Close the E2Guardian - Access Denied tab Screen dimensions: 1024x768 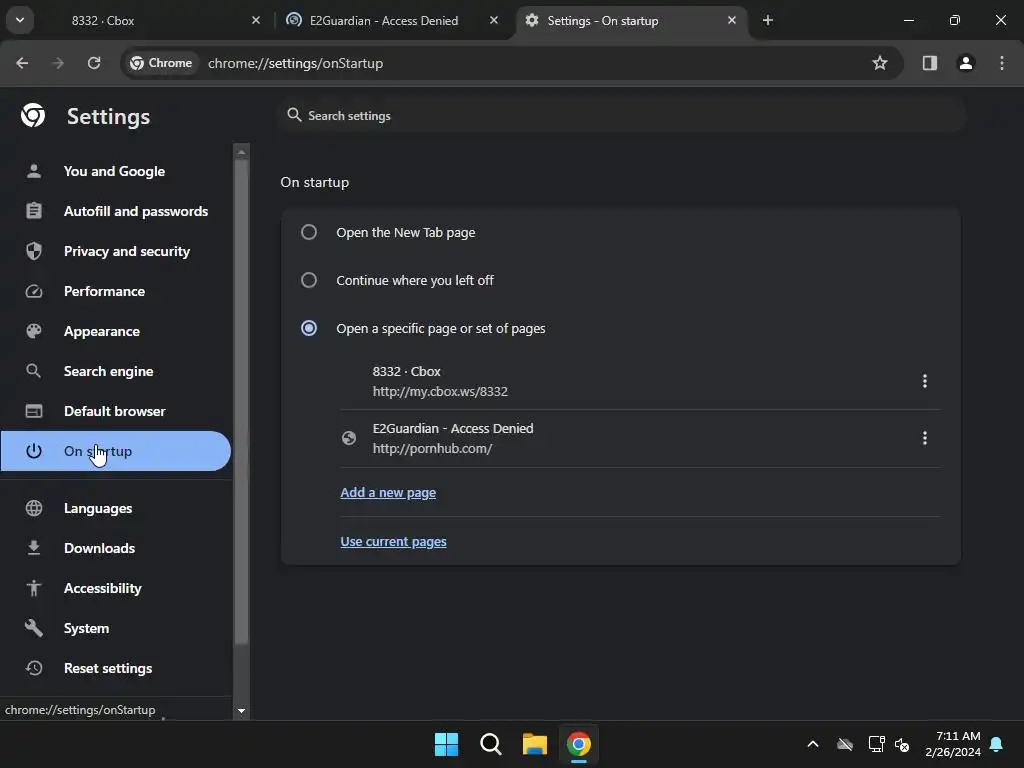494,20
